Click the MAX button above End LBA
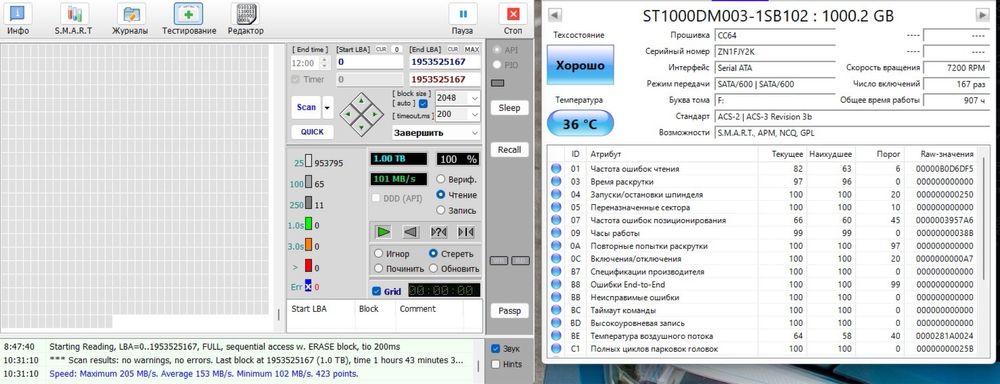The image size is (1000, 384). tap(472, 49)
